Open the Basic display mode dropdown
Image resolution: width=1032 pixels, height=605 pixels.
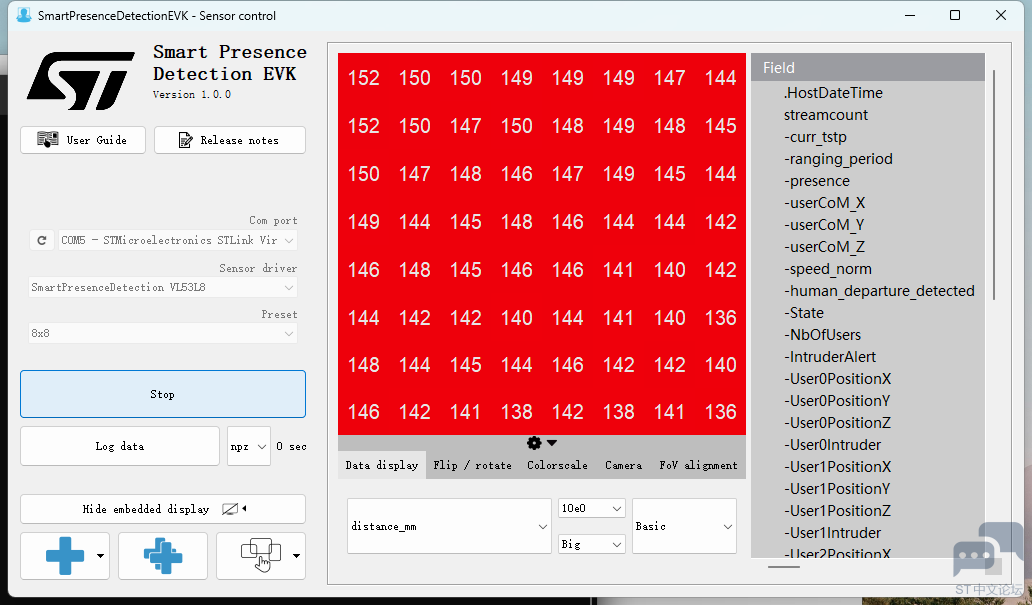coord(684,526)
